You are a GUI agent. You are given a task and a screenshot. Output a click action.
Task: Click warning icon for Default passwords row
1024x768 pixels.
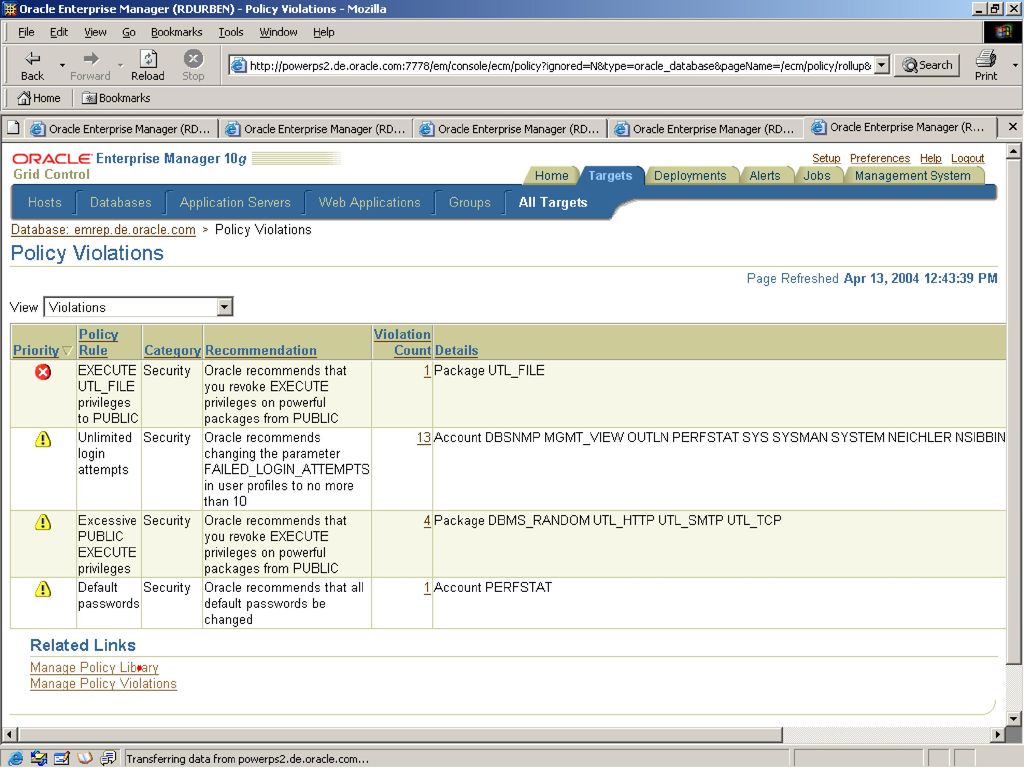point(43,589)
